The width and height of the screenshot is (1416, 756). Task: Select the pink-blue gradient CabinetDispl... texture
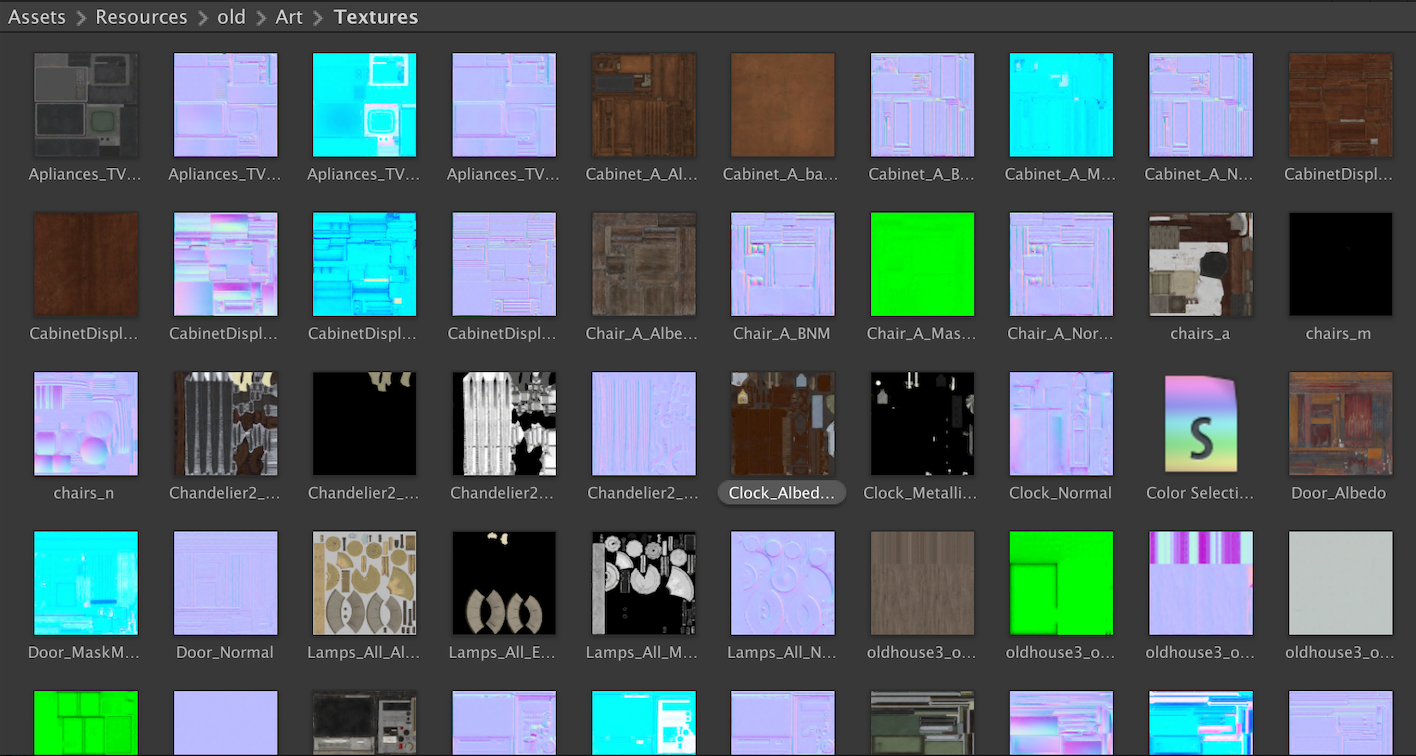225,264
